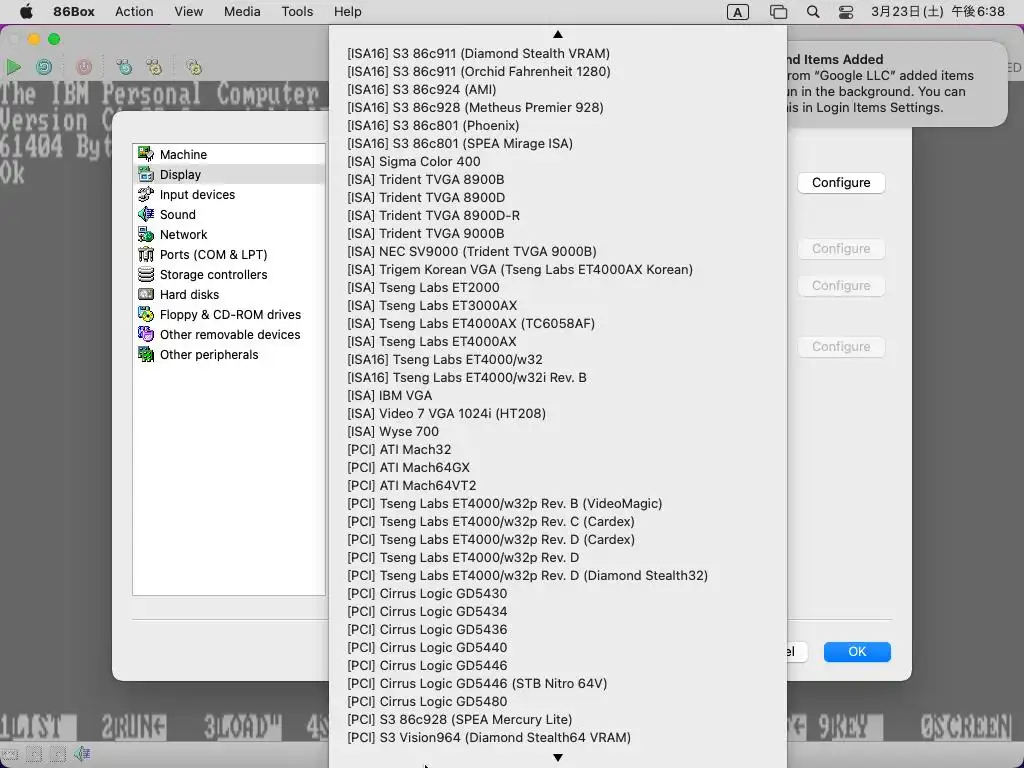Open the Action menu
The width and height of the screenshot is (1024, 768).
134,12
